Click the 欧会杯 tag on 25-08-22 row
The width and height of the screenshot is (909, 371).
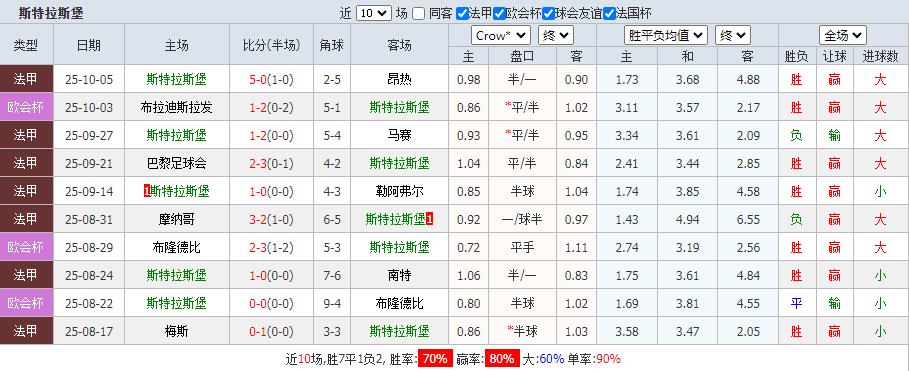(26, 303)
